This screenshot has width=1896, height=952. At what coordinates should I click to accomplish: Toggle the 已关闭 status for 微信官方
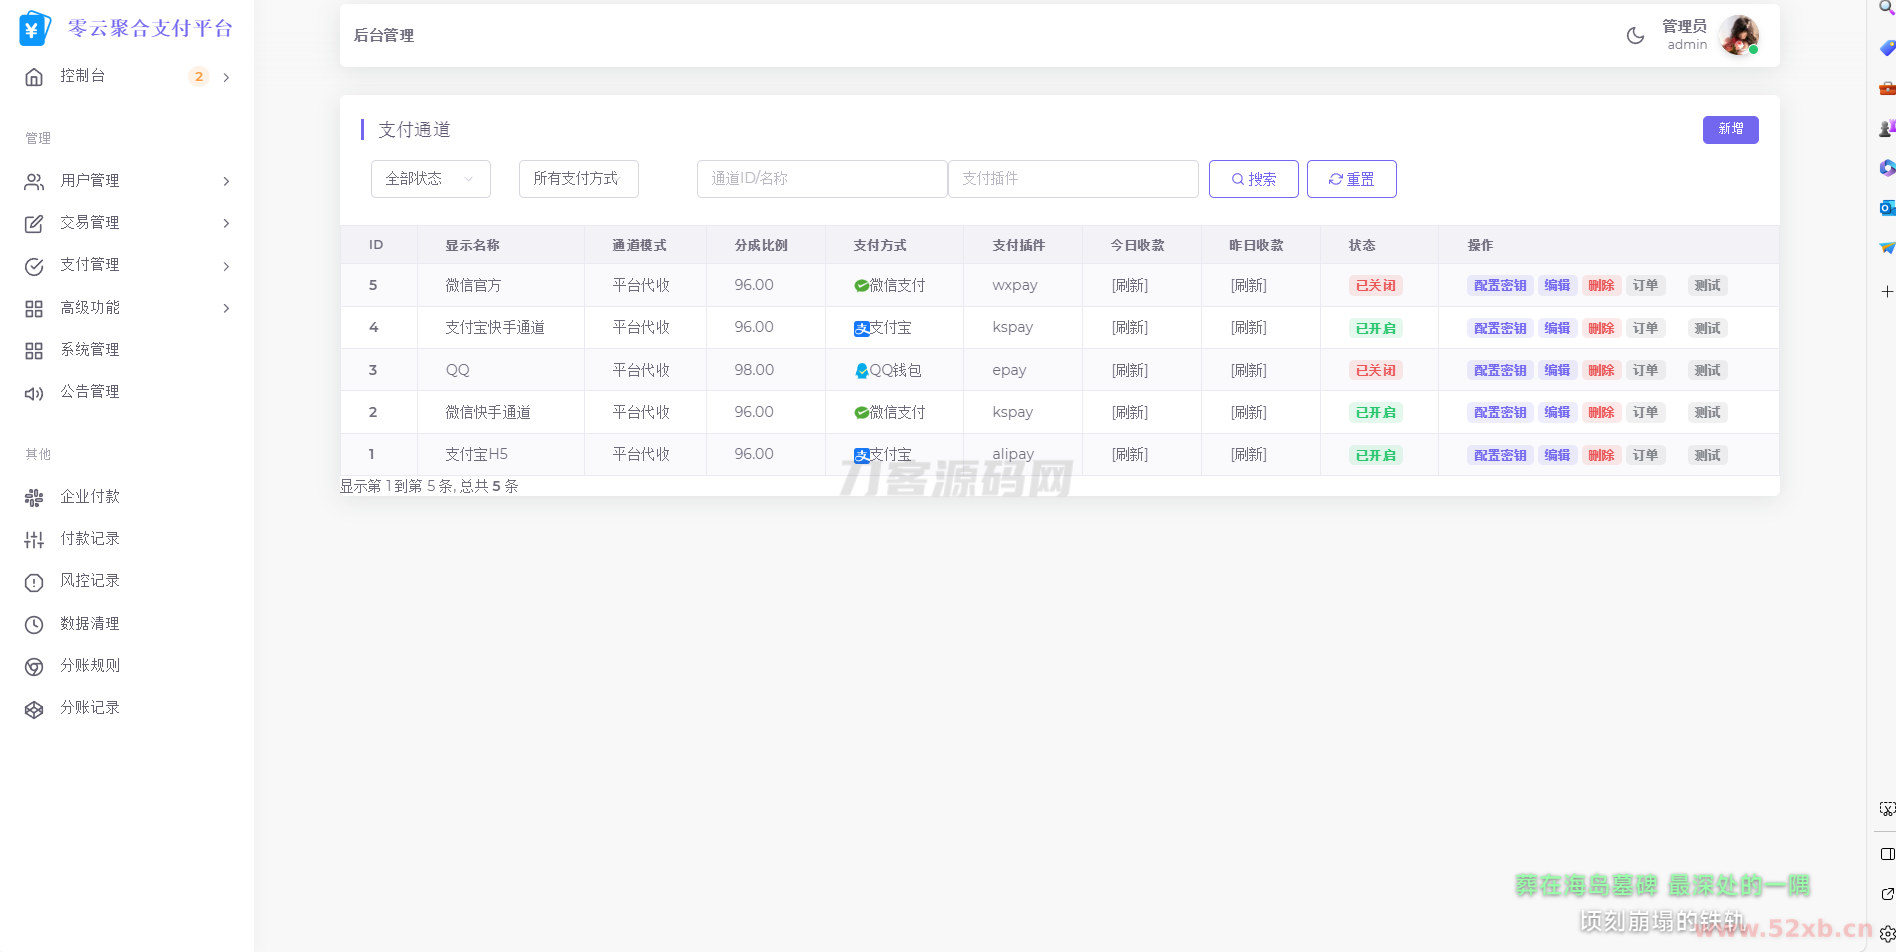[x=1375, y=286]
